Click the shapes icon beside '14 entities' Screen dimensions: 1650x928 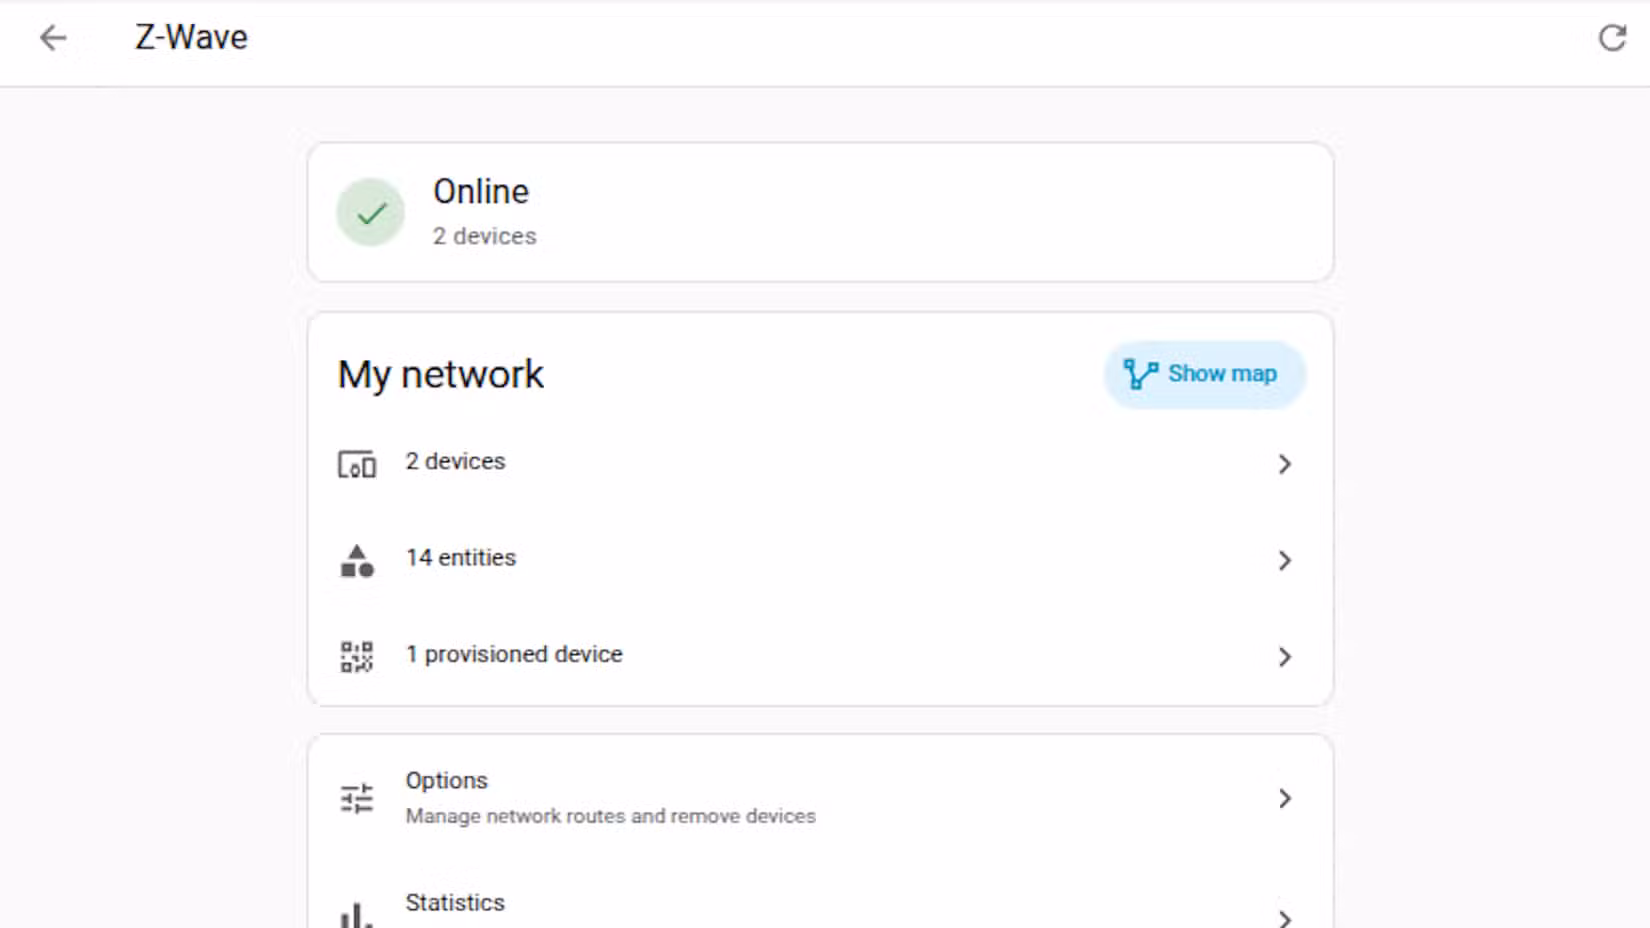[357, 560]
